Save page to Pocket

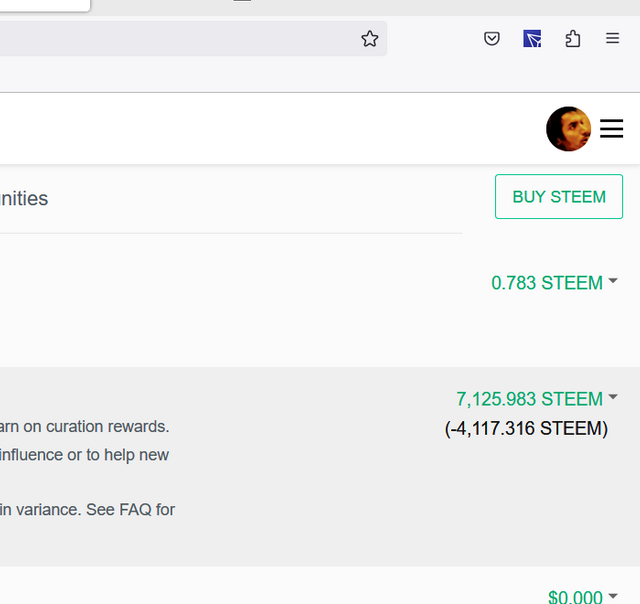coord(492,39)
